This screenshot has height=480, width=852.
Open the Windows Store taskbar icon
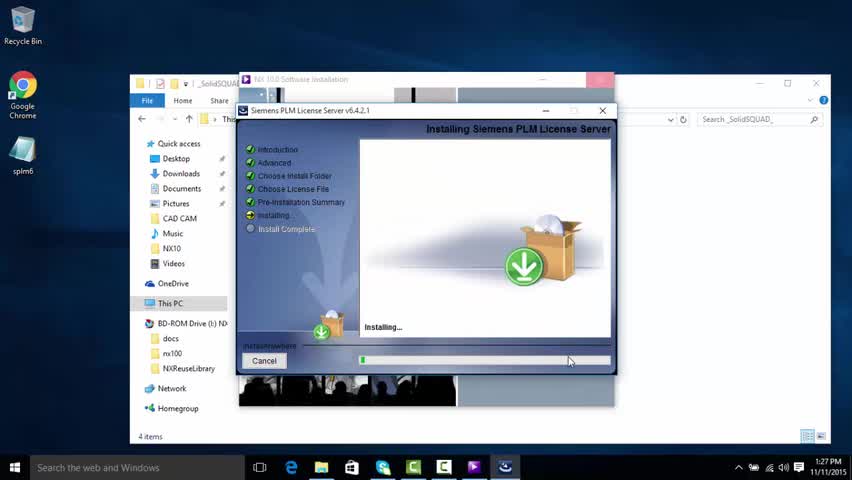(352, 467)
